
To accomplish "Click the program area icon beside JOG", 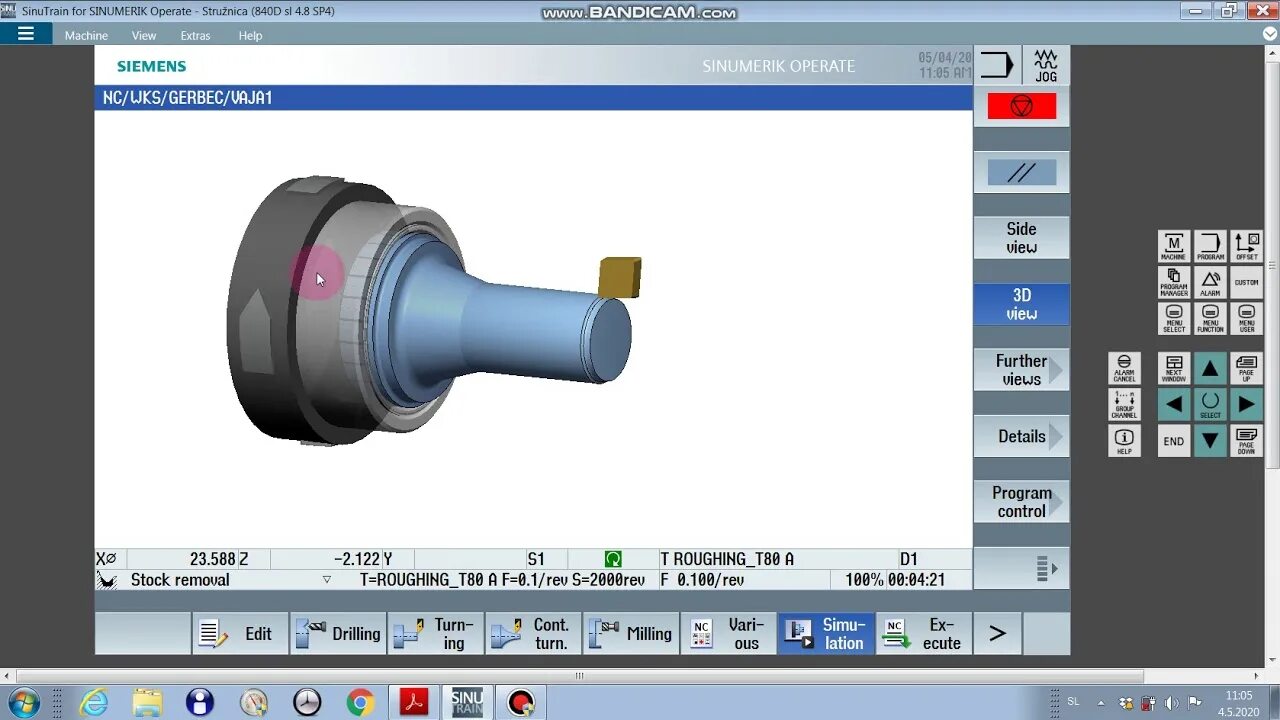I will coord(997,65).
